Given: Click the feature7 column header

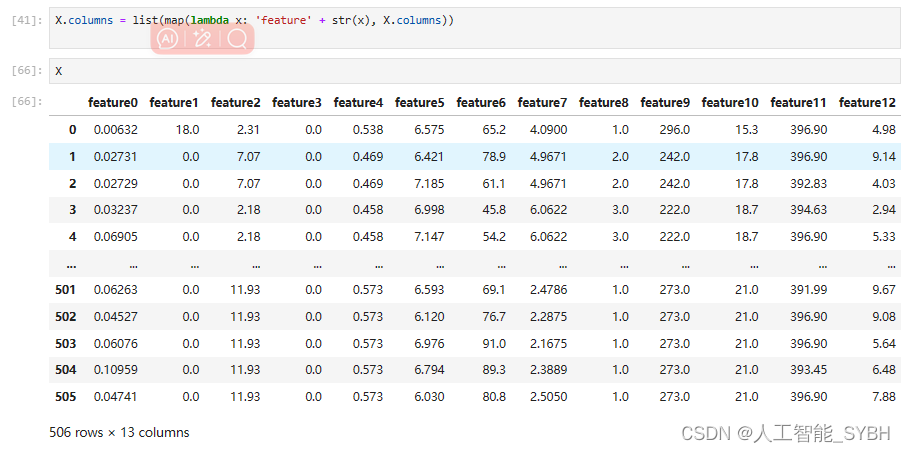Looking at the screenshot, I should click(542, 103).
